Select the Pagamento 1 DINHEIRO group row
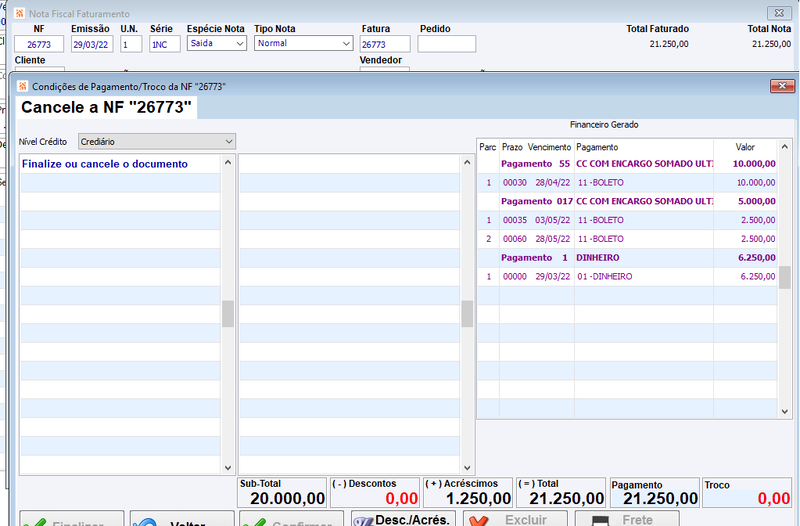The image size is (800, 526). pos(627,258)
